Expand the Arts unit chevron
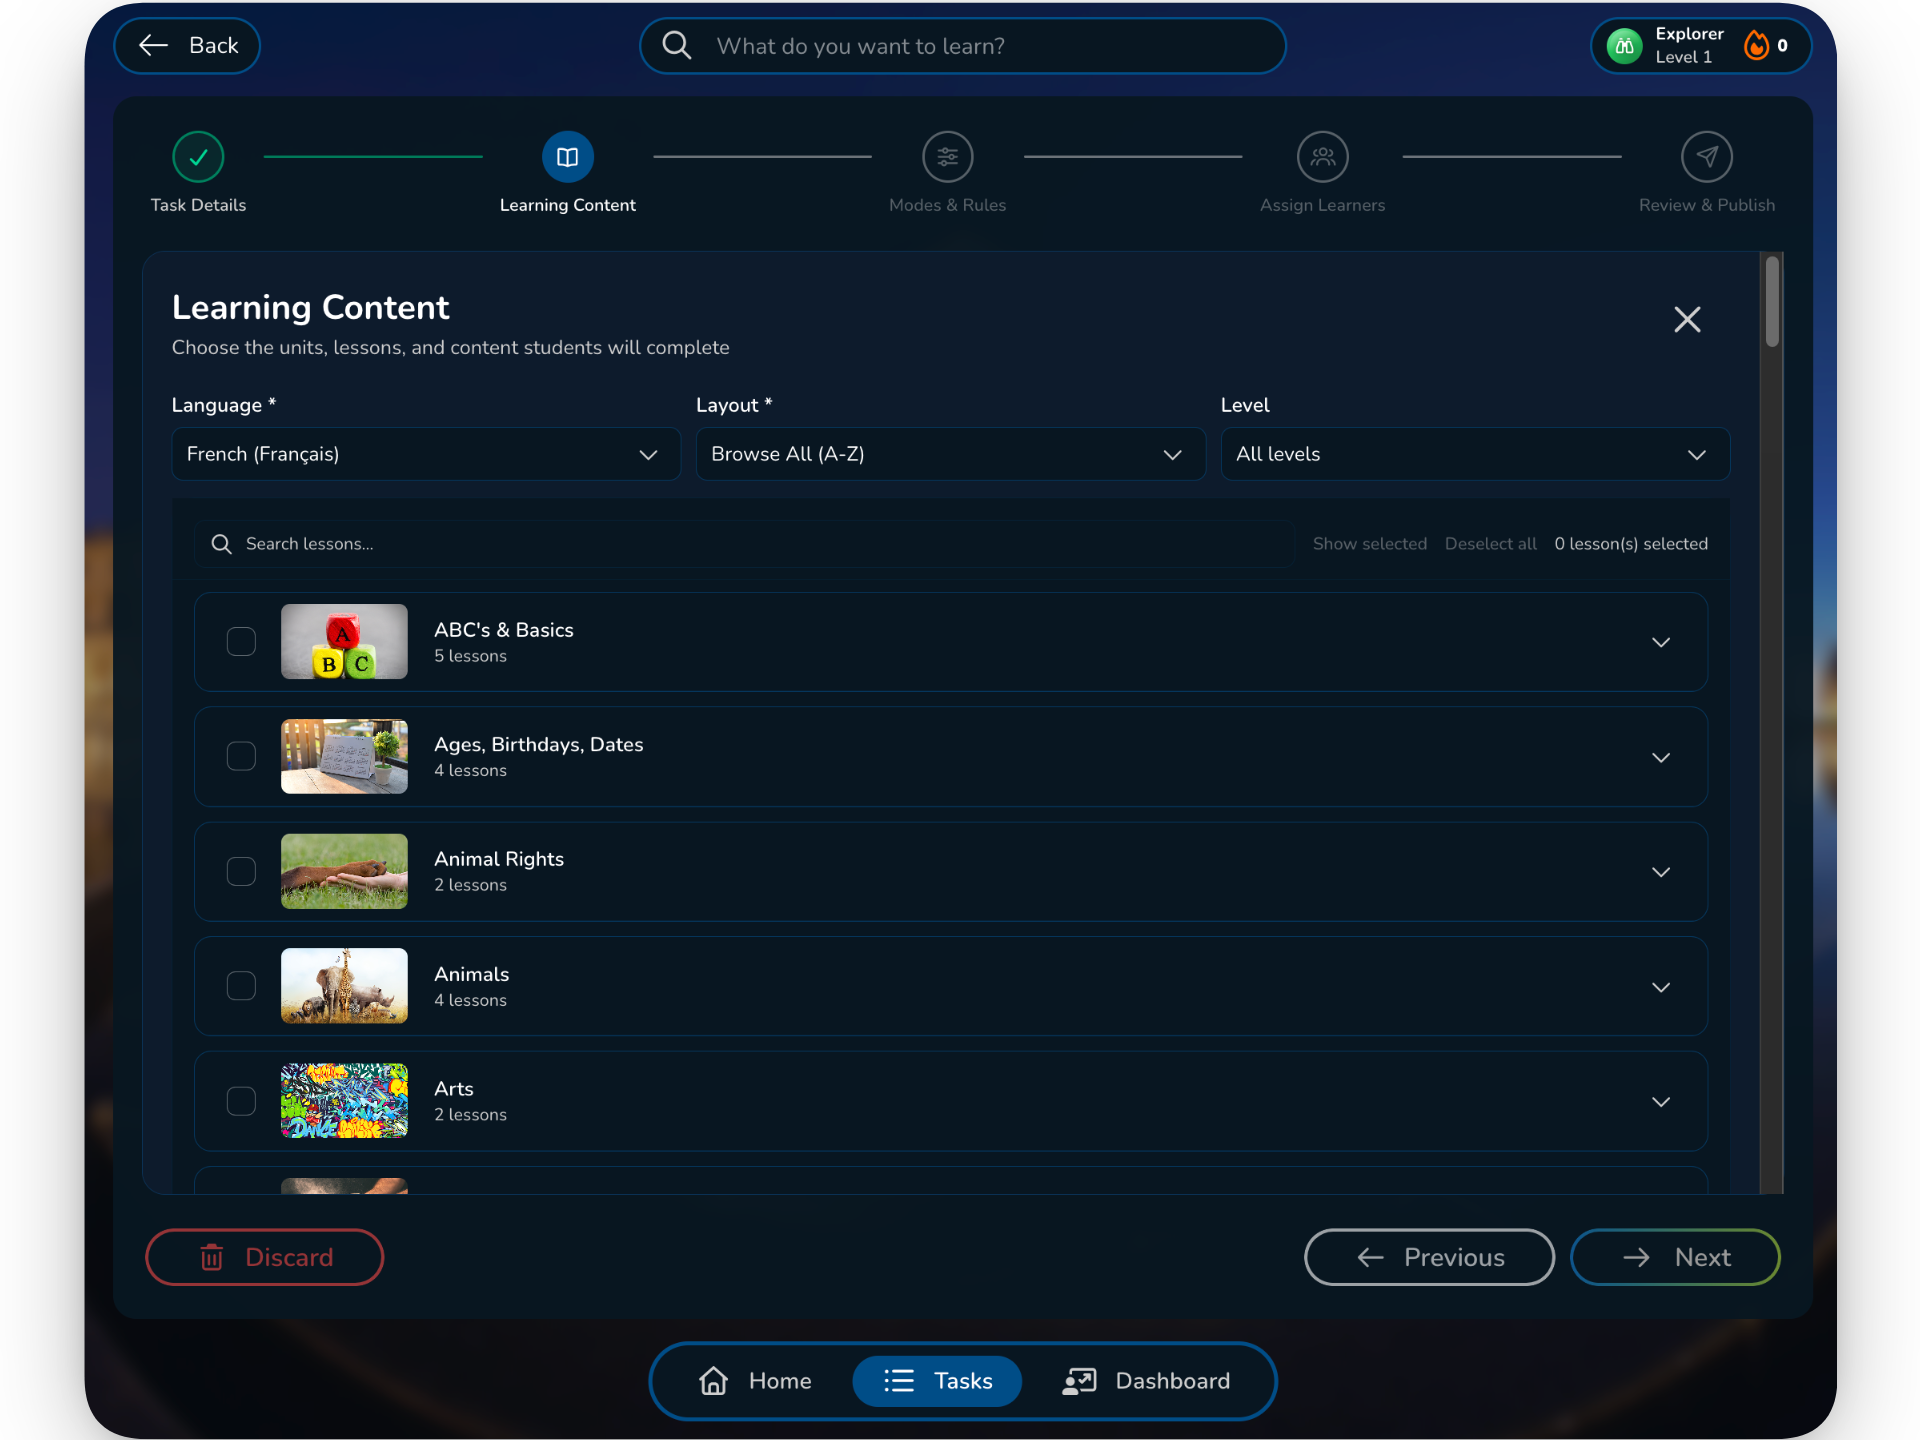 [x=1661, y=1102]
